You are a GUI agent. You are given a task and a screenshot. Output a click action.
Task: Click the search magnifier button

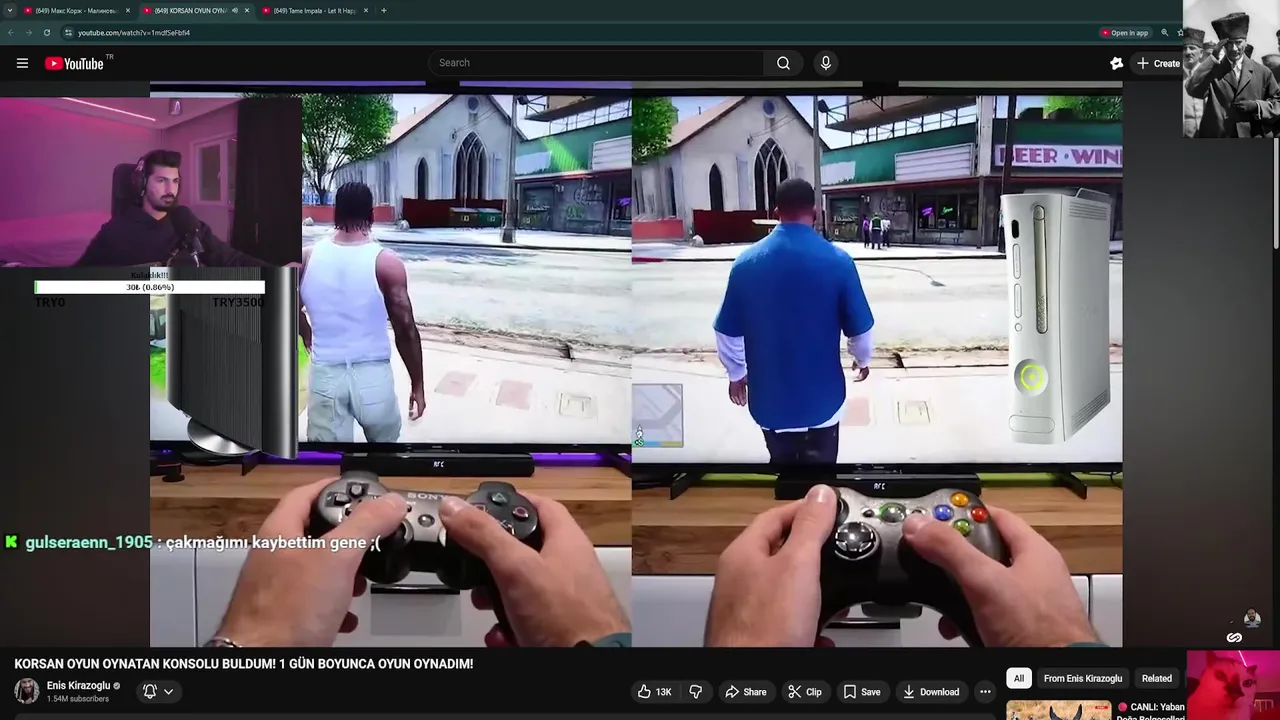783,63
